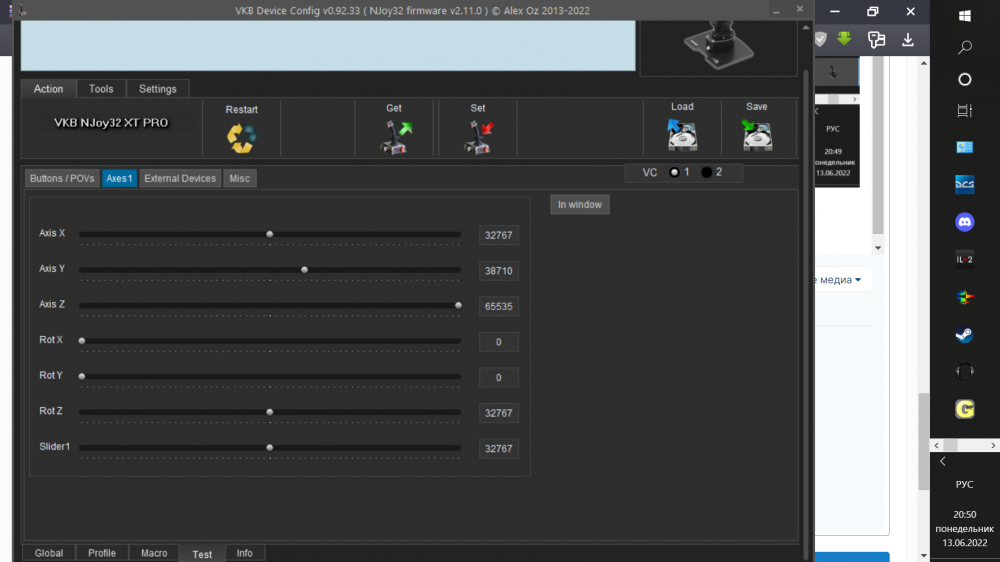The width and height of the screenshot is (1000, 562).
Task: Open the Settings tab
Action: [158, 89]
